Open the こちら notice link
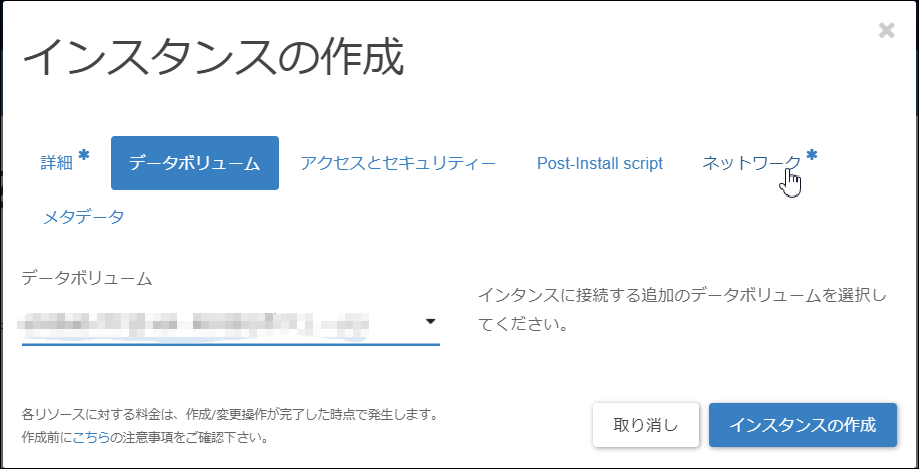919x469 pixels. click(92, 437)
